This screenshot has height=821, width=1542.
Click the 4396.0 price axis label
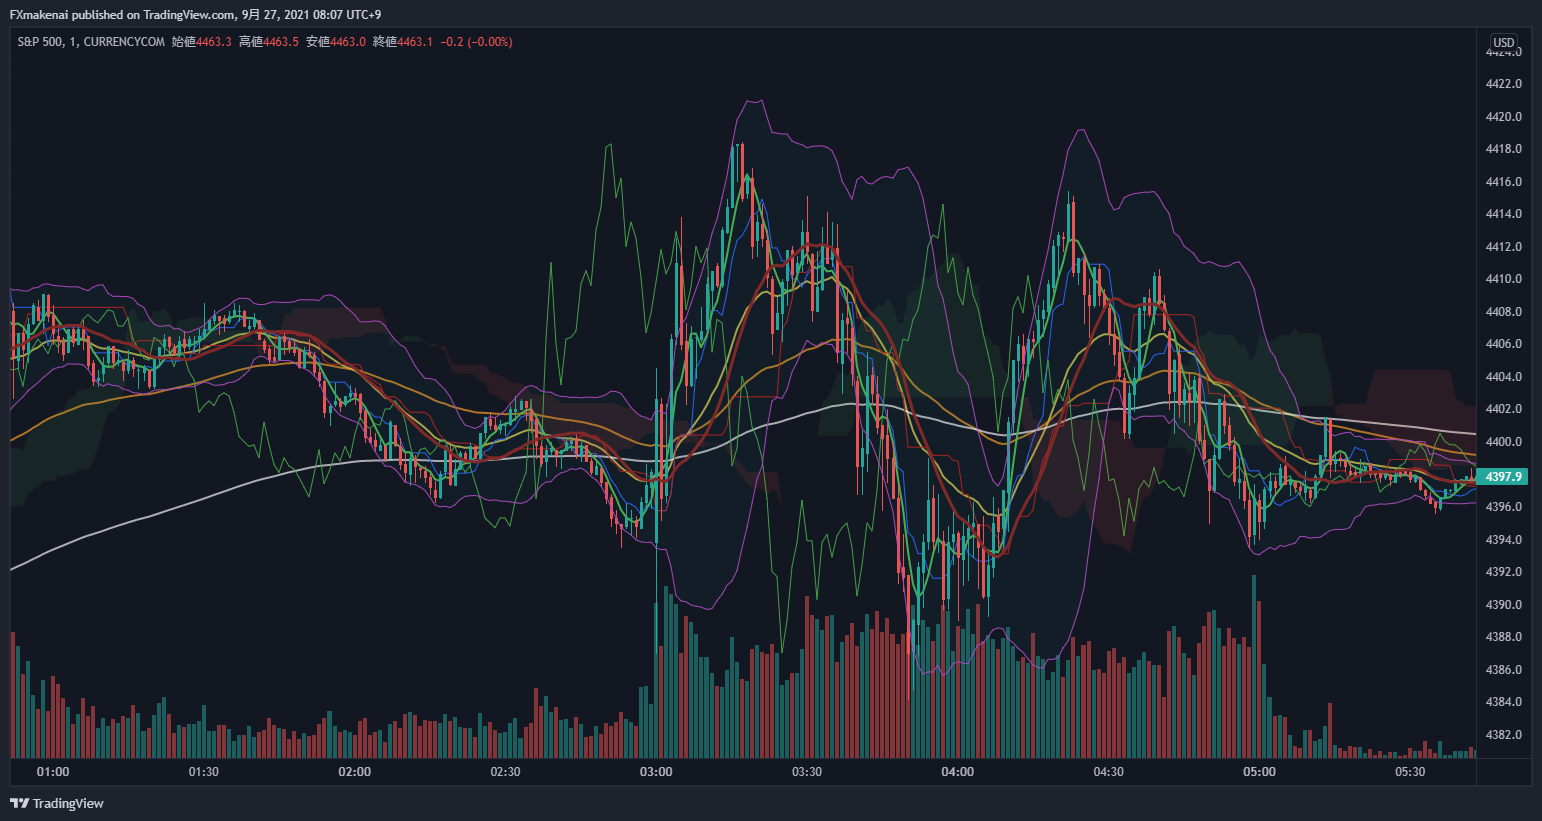[1503, 507]
